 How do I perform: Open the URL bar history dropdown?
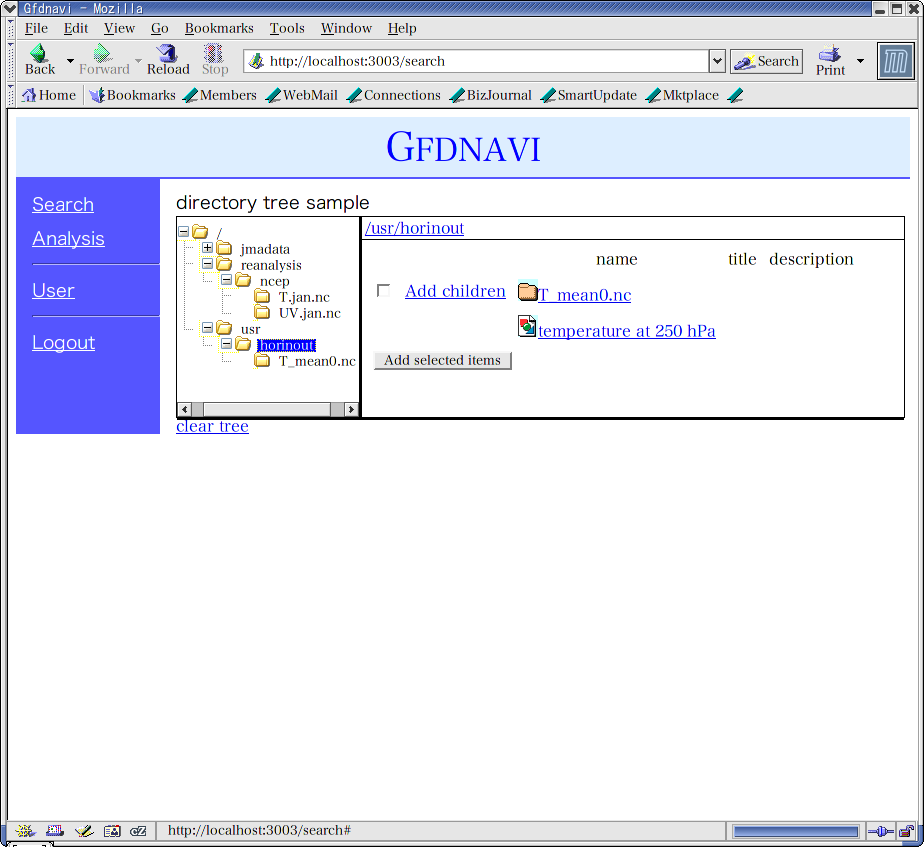[717, 61]
